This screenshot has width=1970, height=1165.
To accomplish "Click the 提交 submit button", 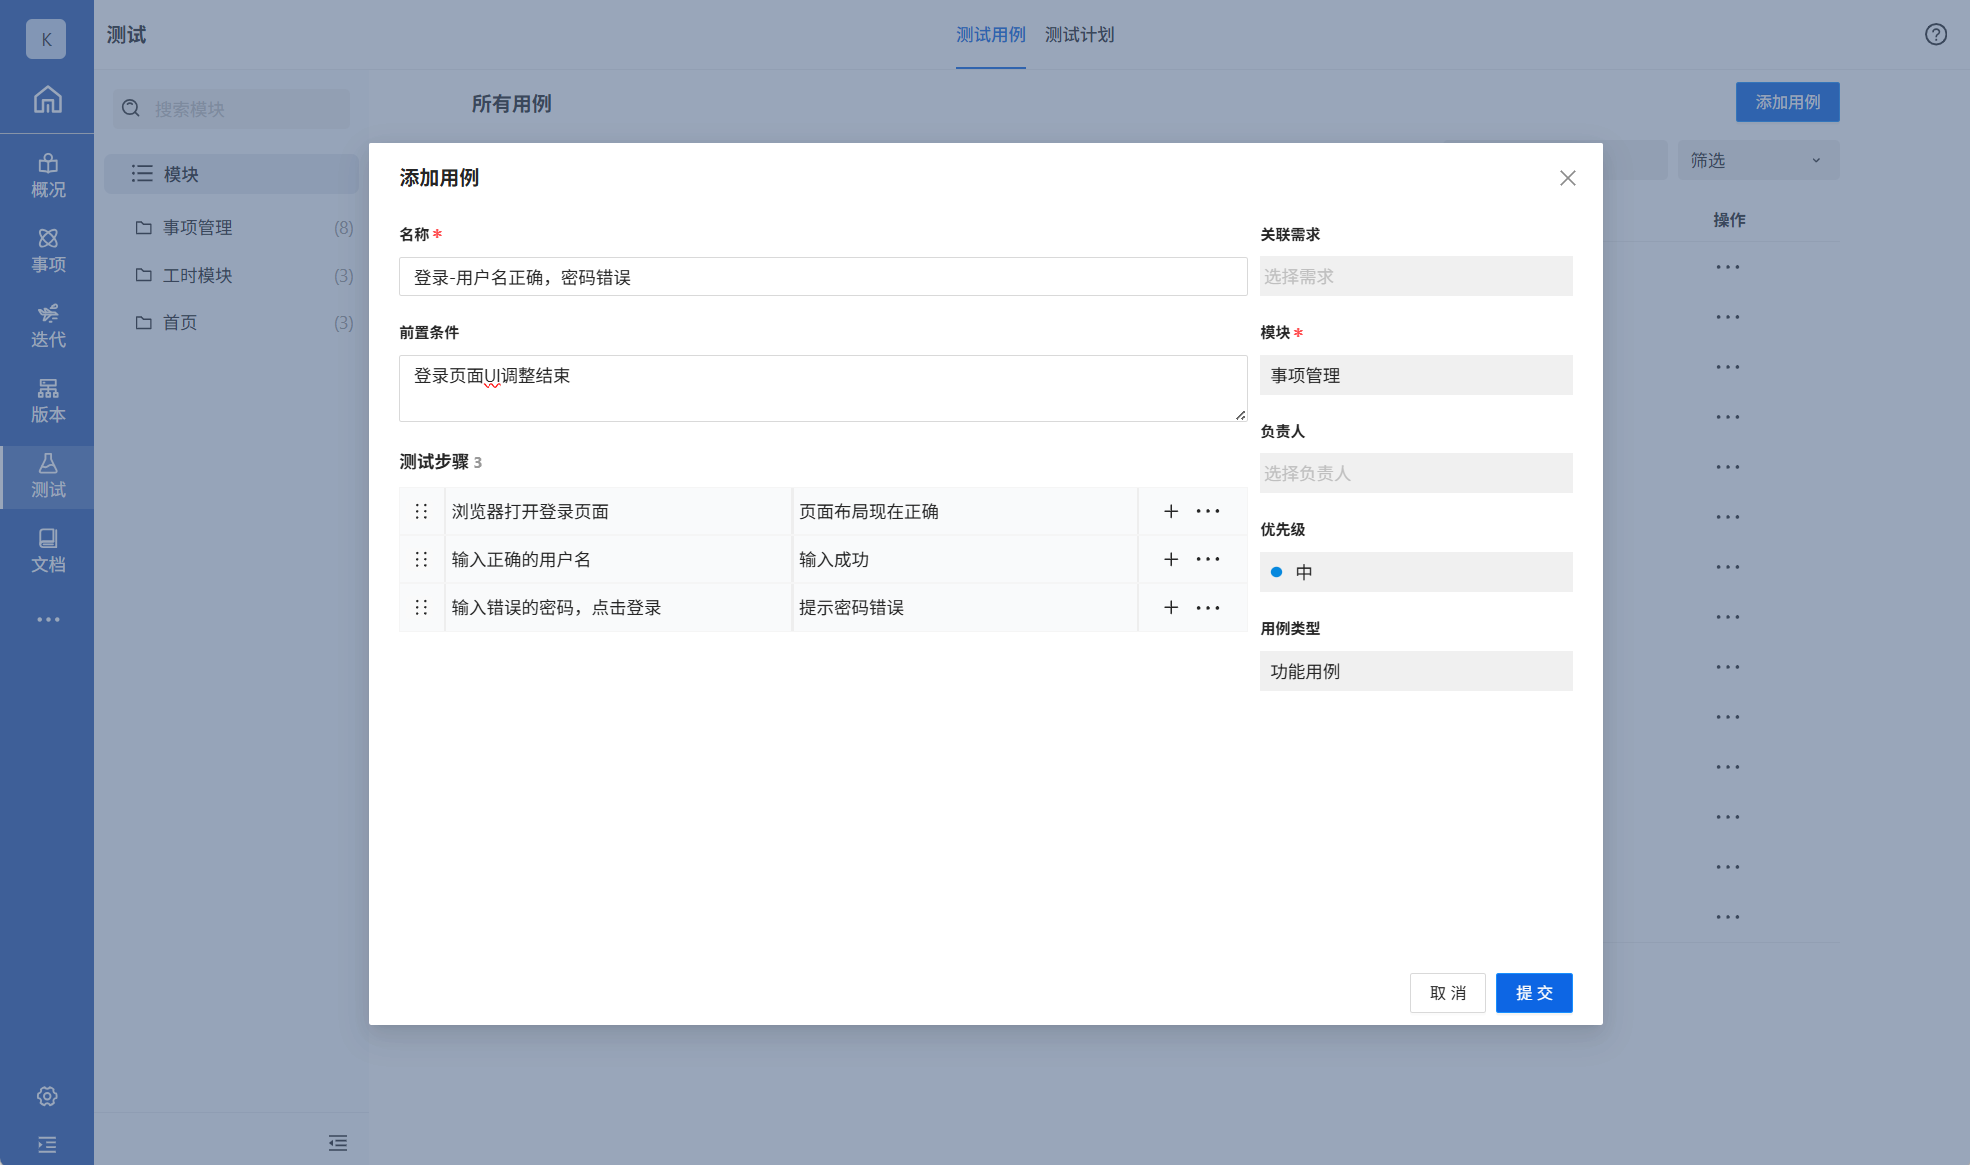I will [x=1533, y=993].
